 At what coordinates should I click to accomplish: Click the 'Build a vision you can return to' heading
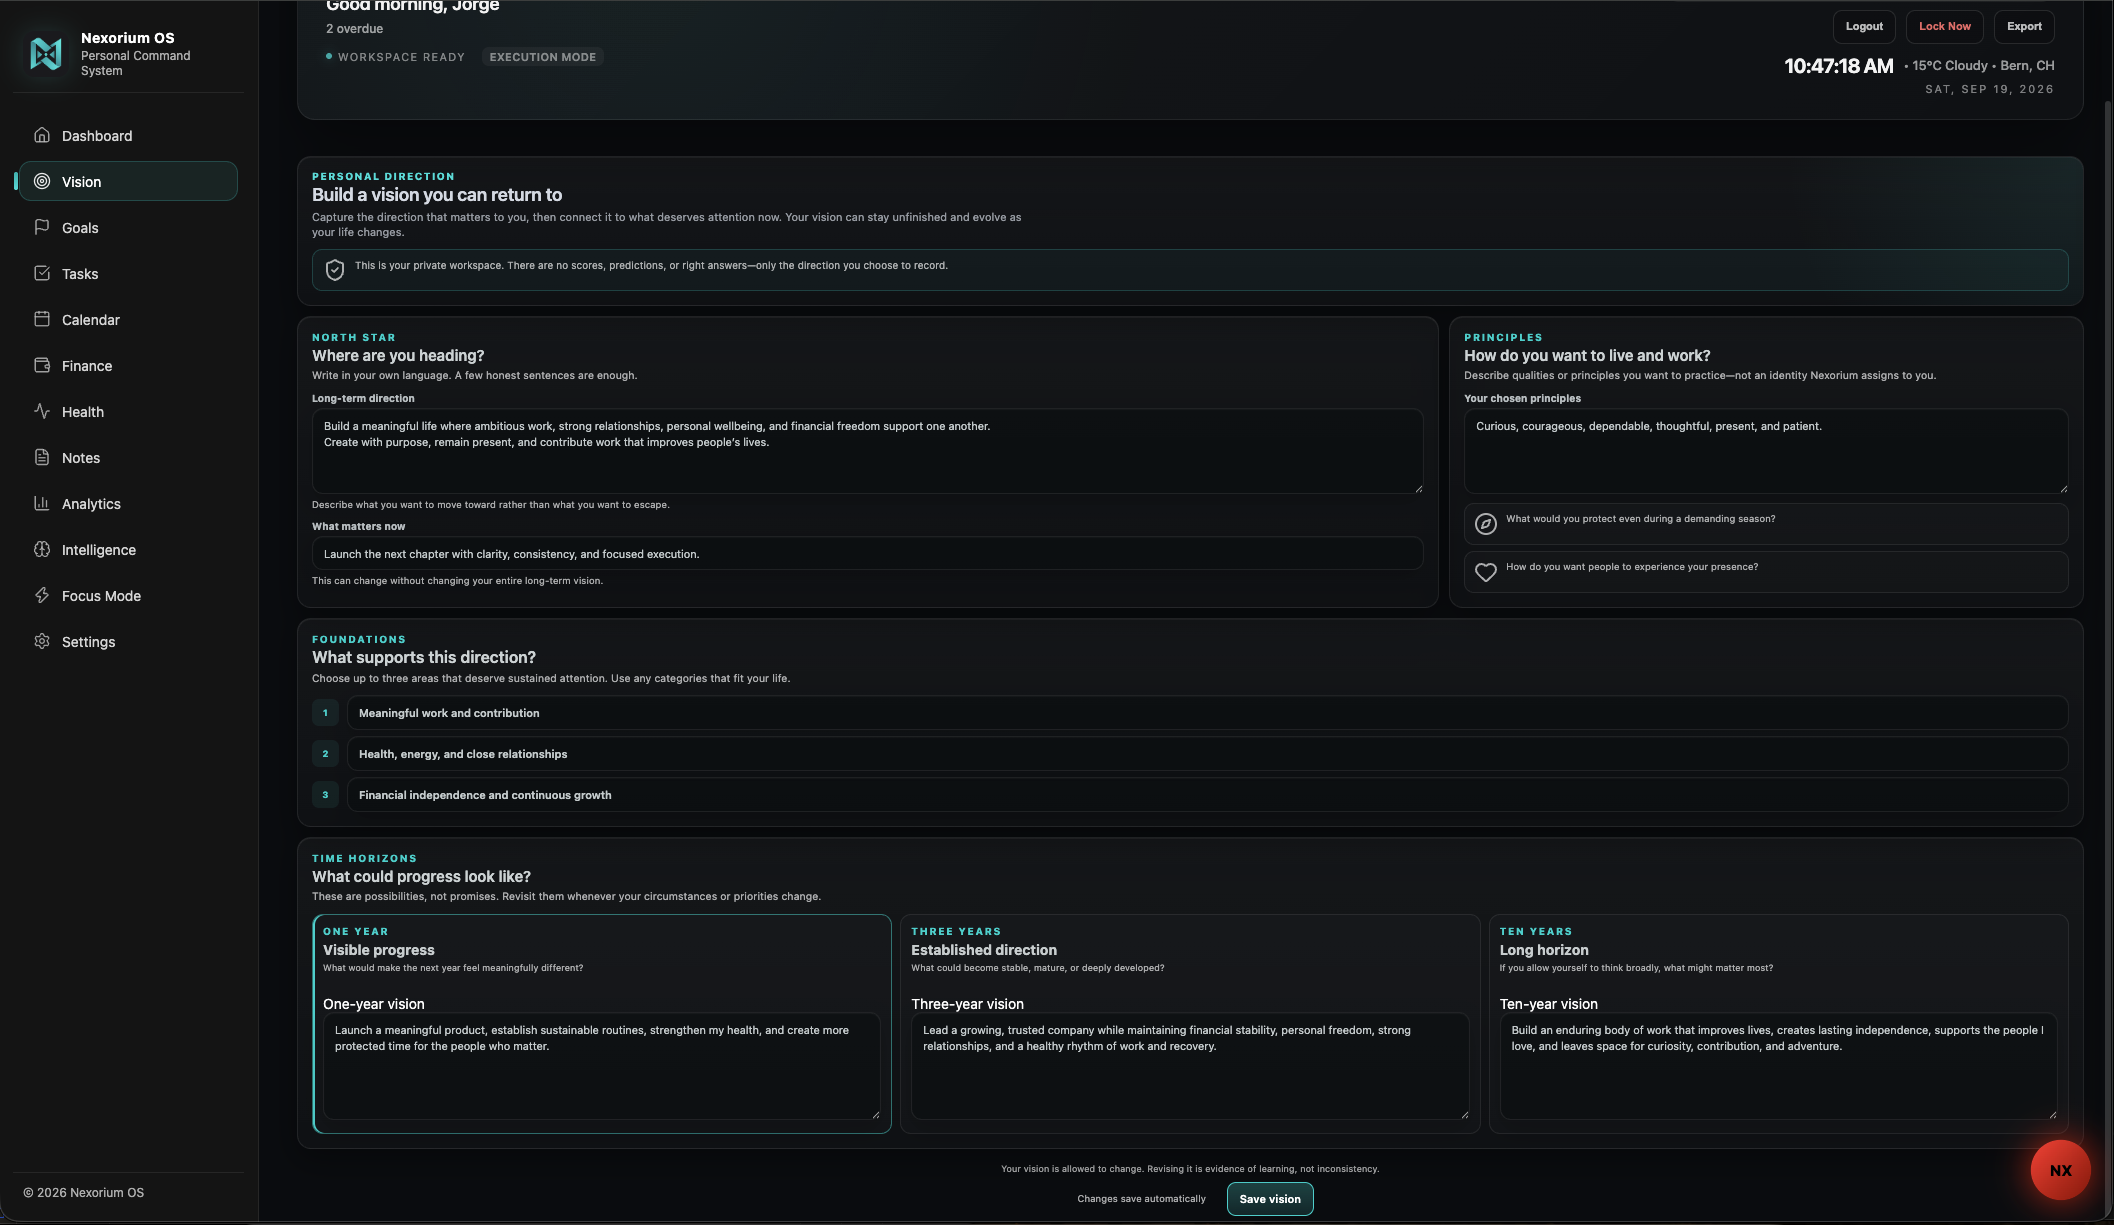pyautogui.click(x=437, y=195)
